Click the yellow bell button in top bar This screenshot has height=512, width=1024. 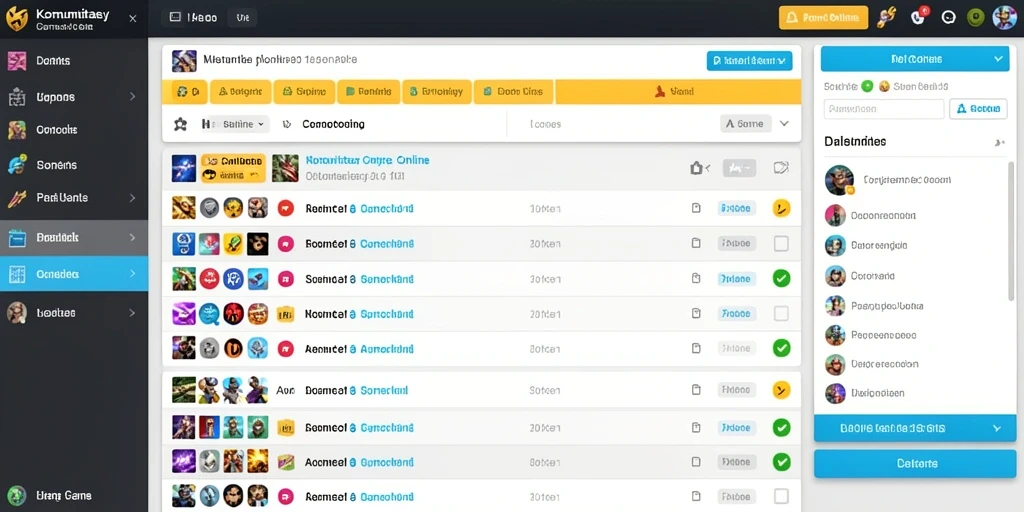click(x=823, y=18)
